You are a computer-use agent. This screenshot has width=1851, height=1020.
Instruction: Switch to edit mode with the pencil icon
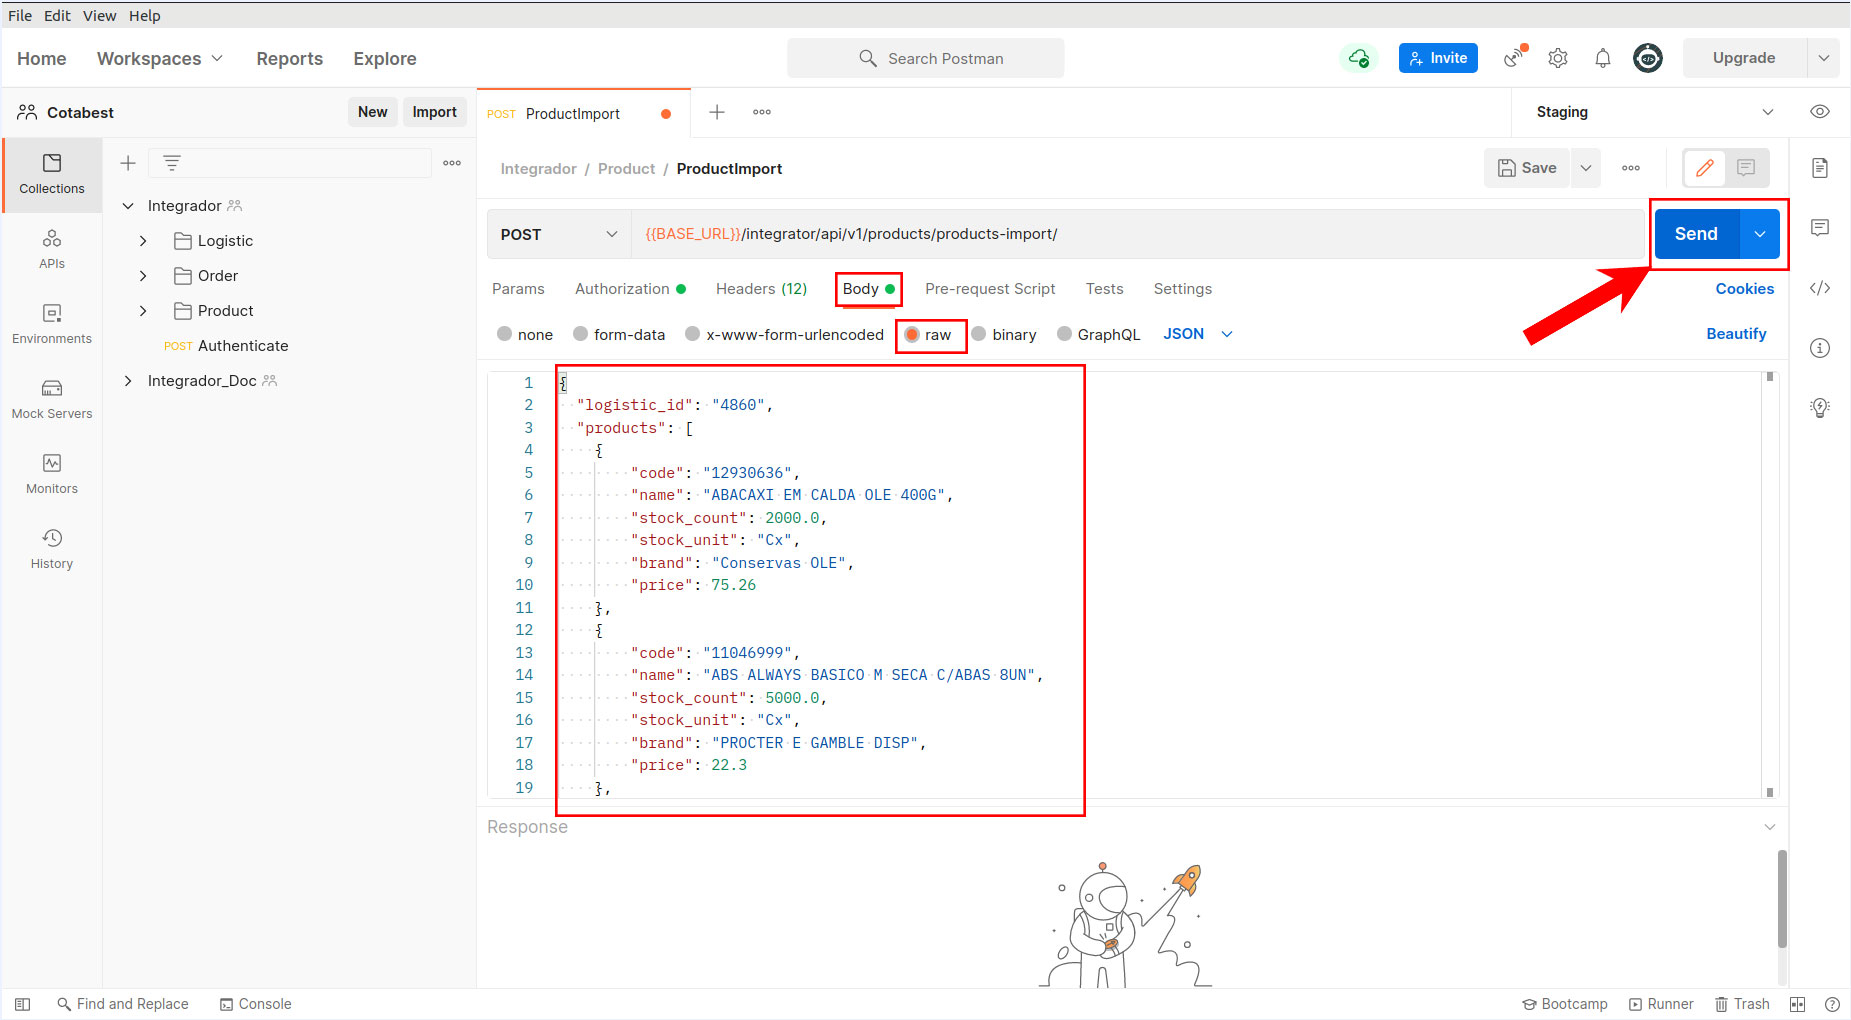[1705, 168]
